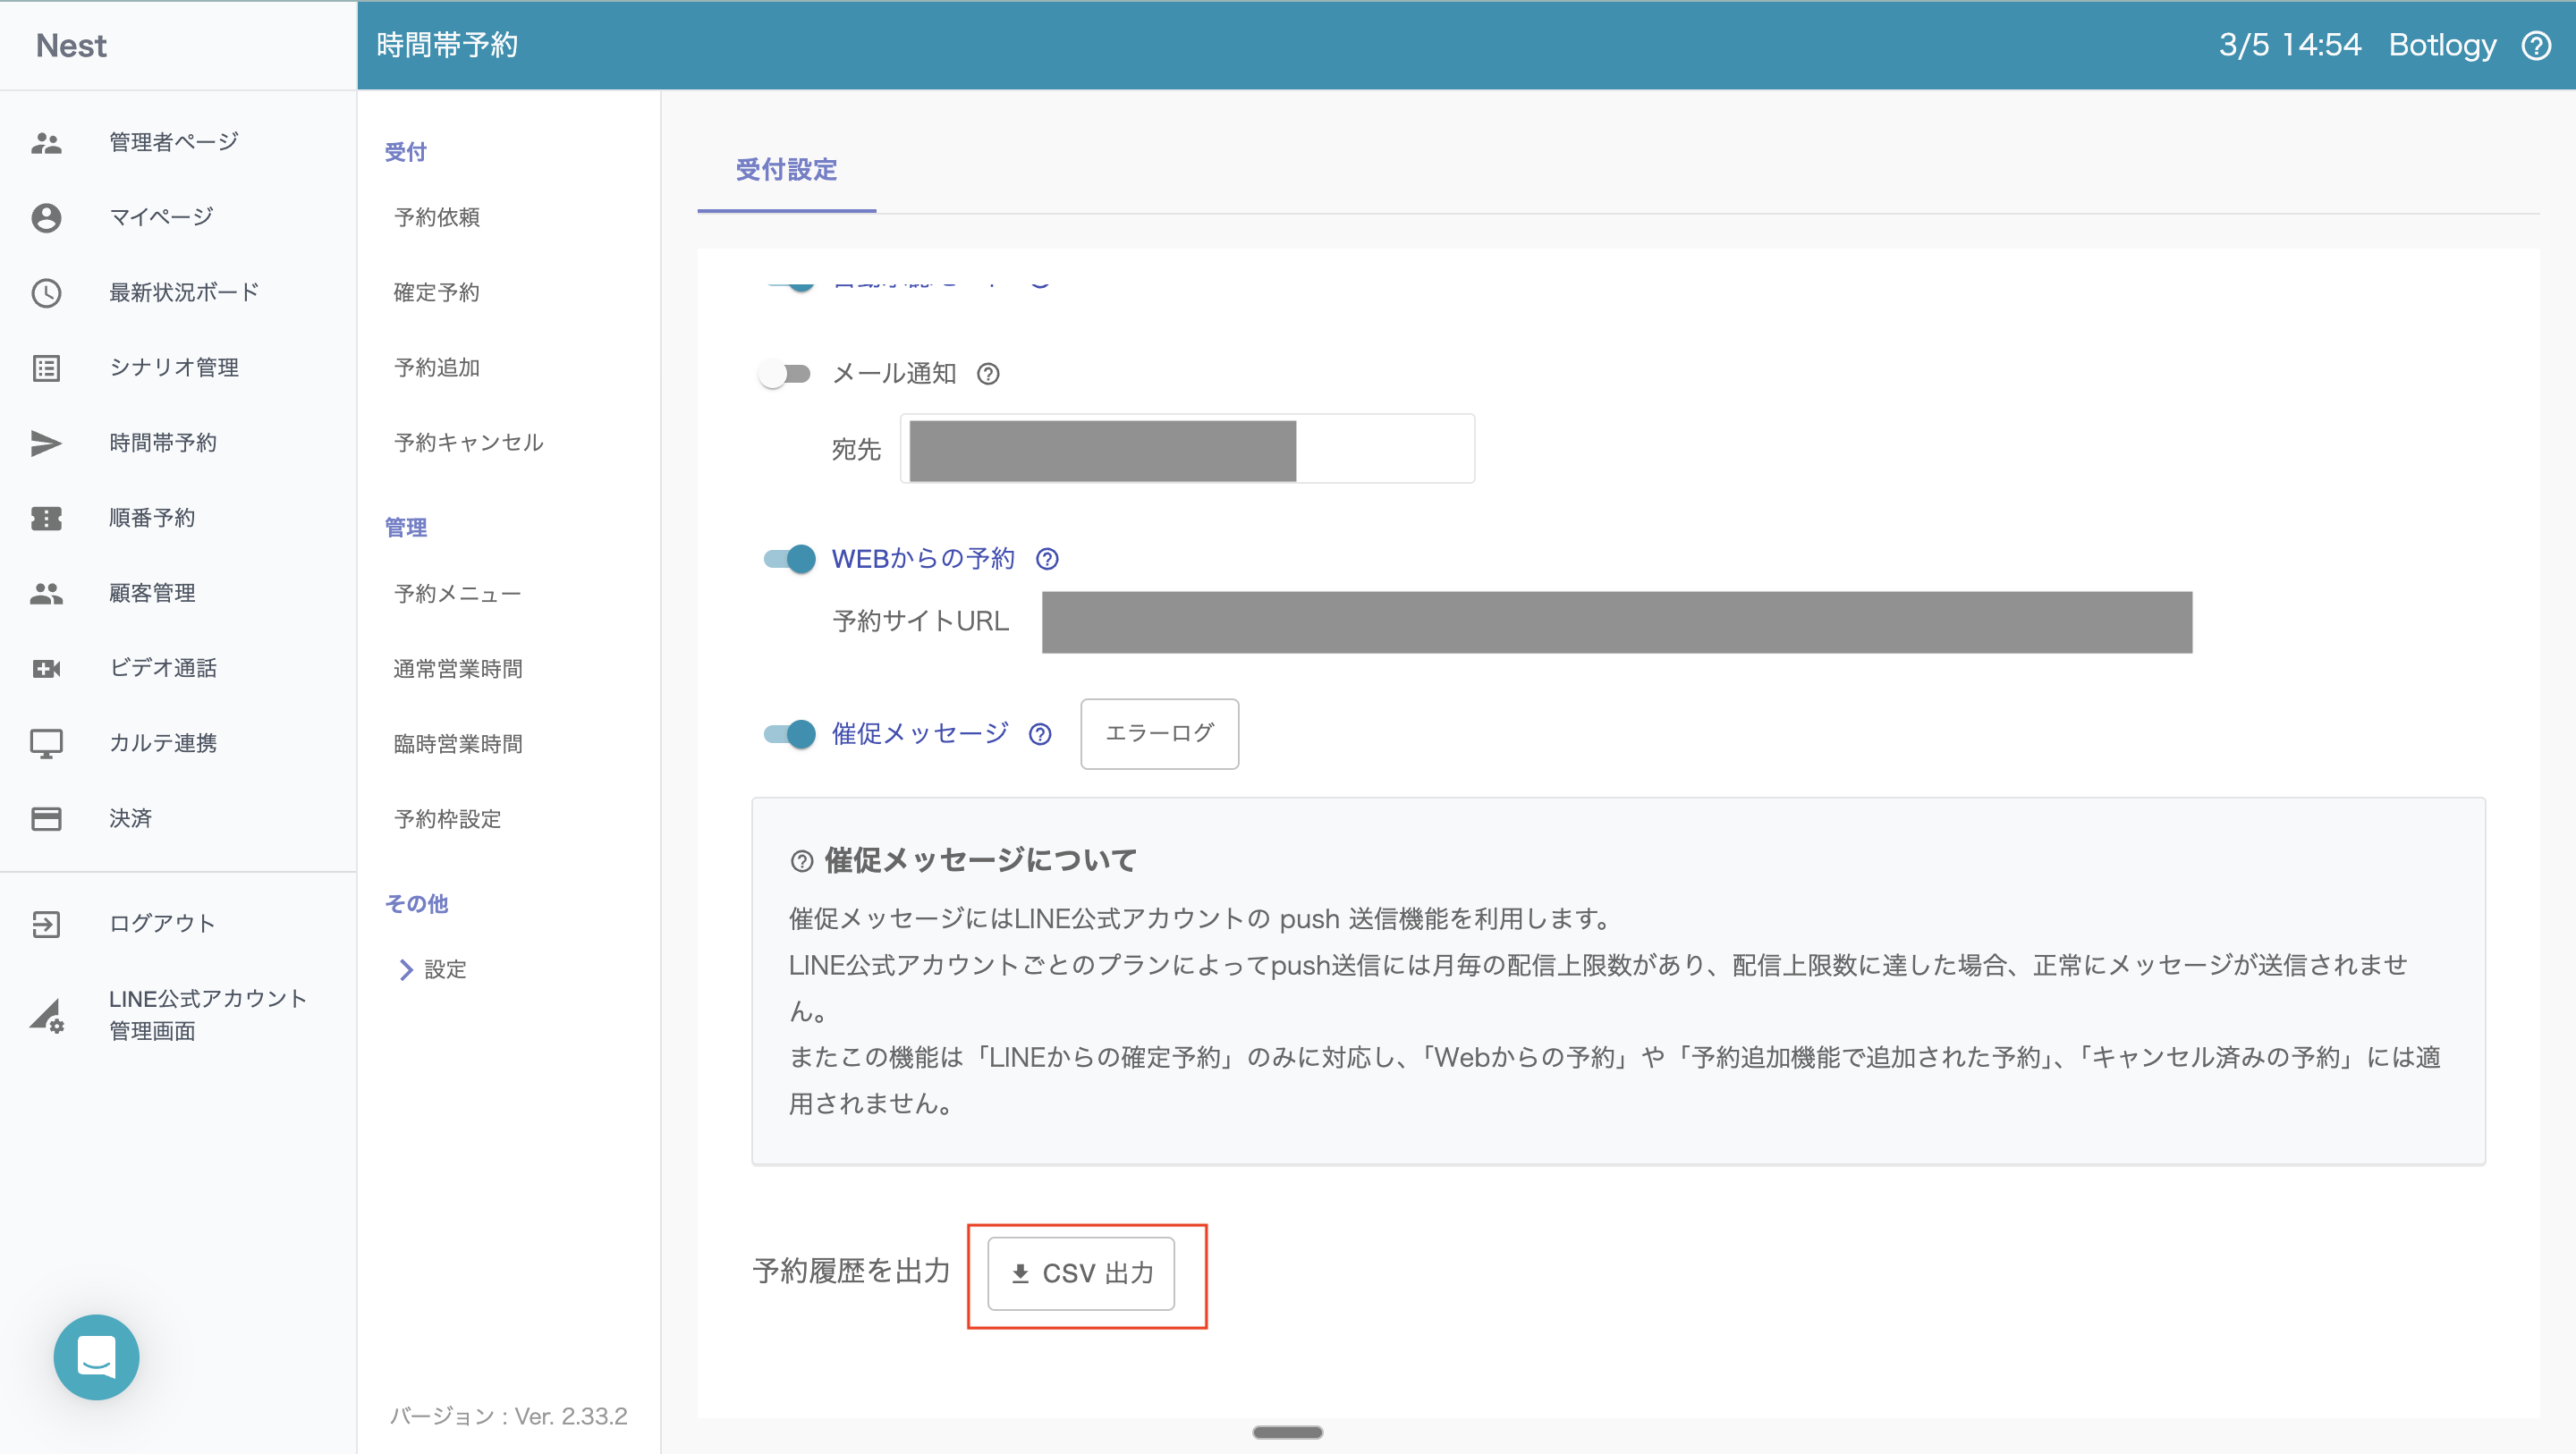Screen dimensions: 2576x1454
Task: Select the 受付設定 tab
Action: (x=786, y=170)
